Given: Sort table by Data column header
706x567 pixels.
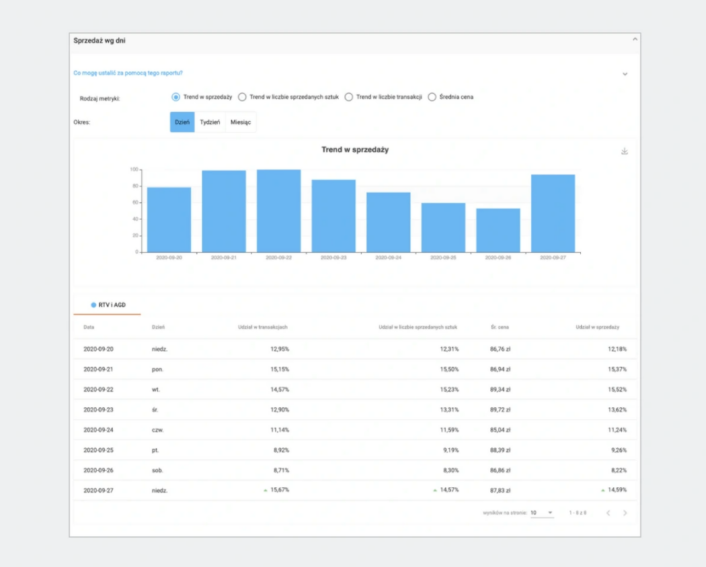Looking at the screenshot, I should (x=89, y=327).
